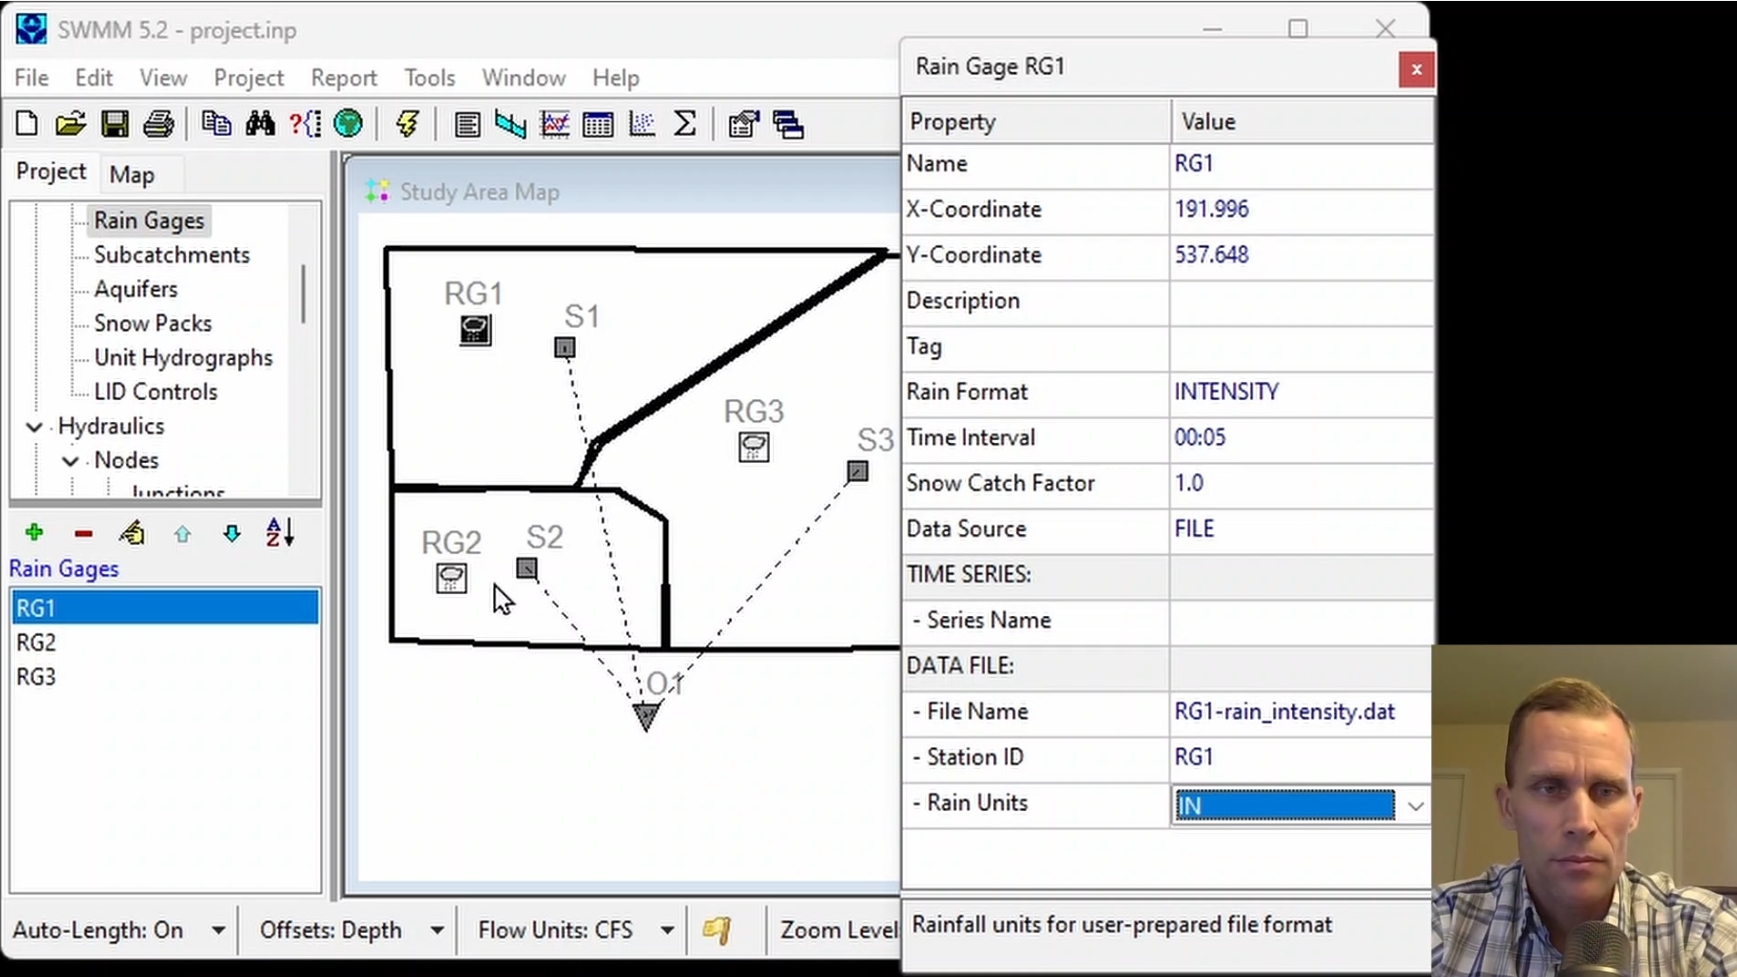Print using the printer toolbar icon

(159, 124)
